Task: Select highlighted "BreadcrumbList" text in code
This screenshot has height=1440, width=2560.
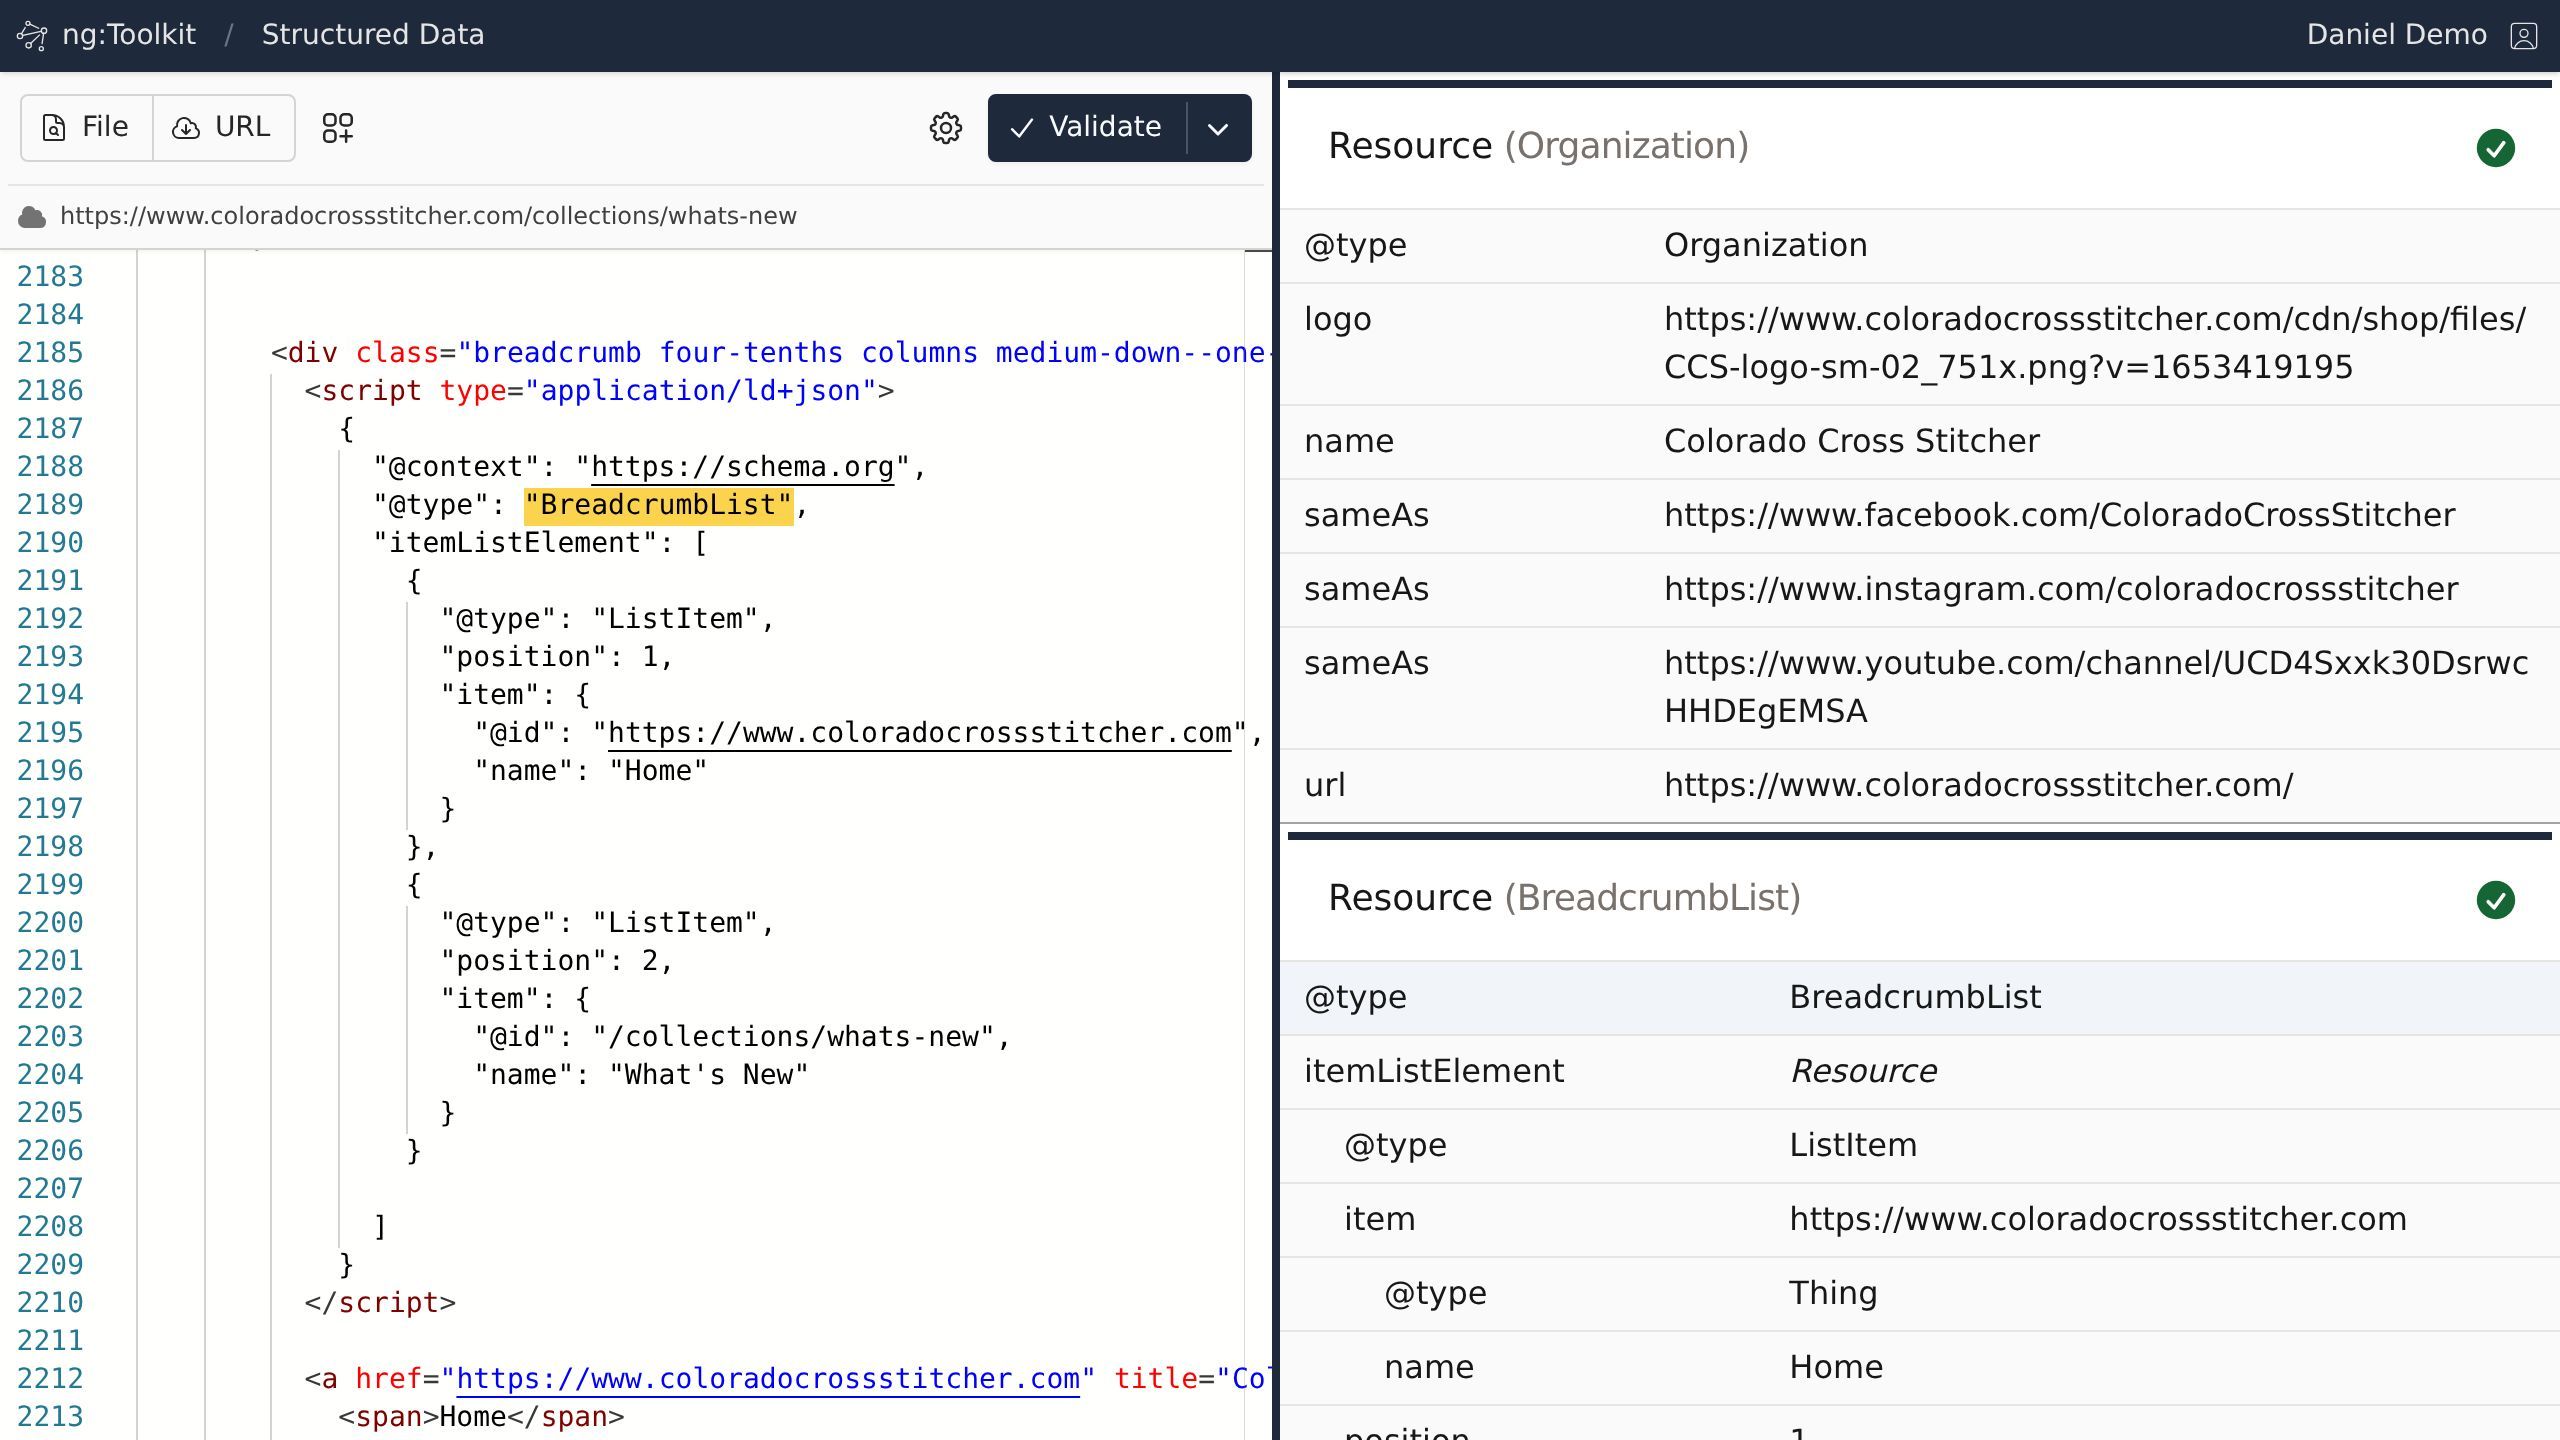Action: [x=658, y=505]
